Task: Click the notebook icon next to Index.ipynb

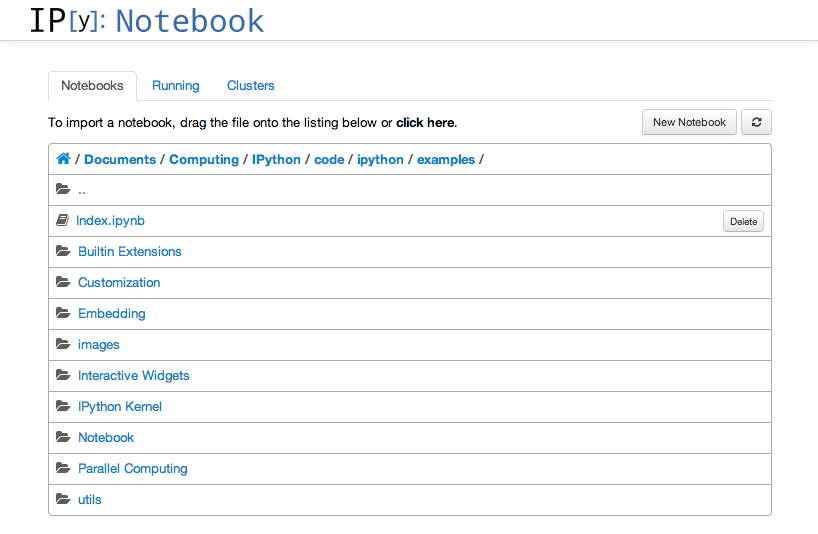Action: click(63, 220)
